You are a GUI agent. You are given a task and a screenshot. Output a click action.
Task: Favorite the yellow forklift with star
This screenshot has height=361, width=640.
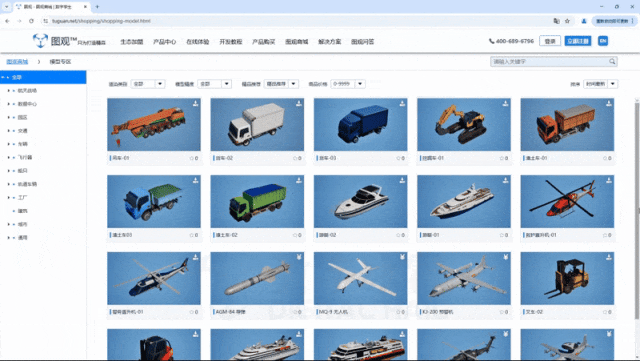[x=604, y=312]
